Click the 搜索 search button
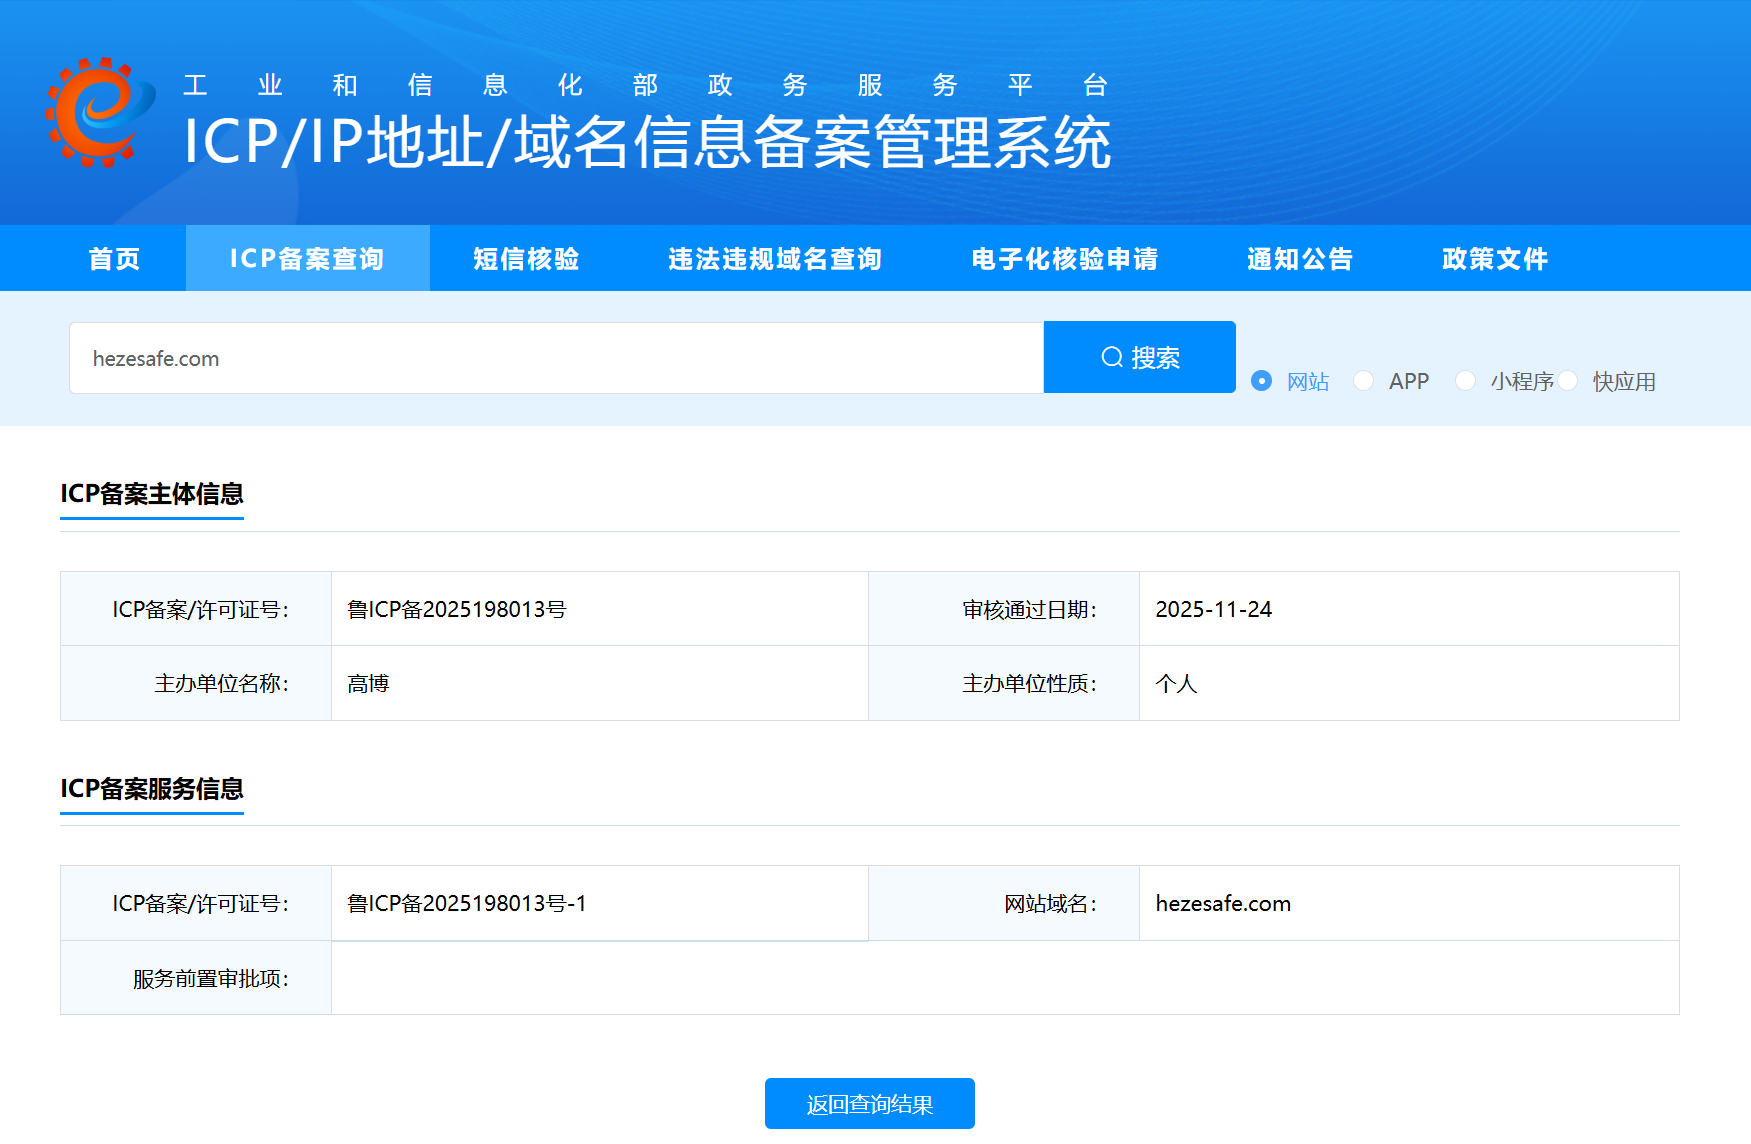The width and height of the screenshot is (1751, 1144). 1140,357
